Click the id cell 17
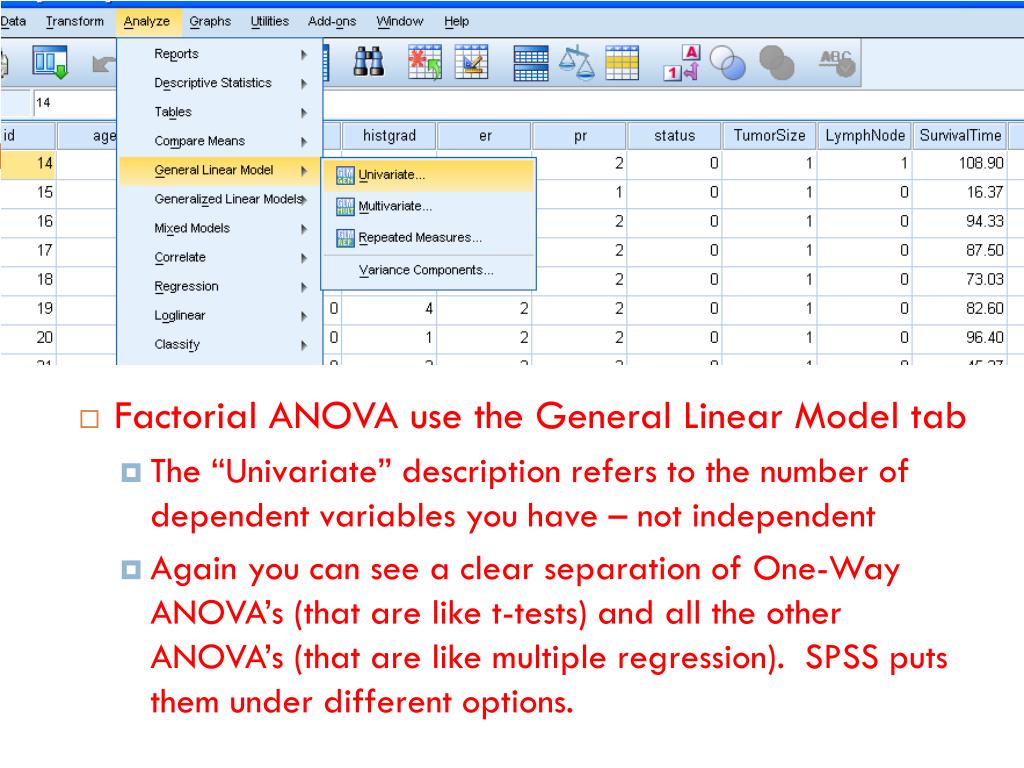The height and width of the screenshot is (768, 1024). coord(27,251)
